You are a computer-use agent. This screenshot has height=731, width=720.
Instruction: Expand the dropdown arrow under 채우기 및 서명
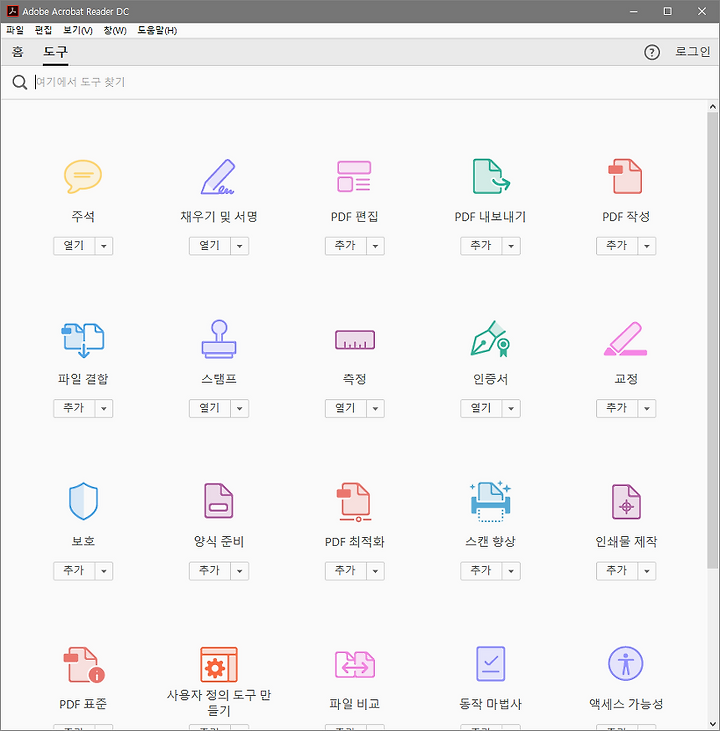point(240,246)
